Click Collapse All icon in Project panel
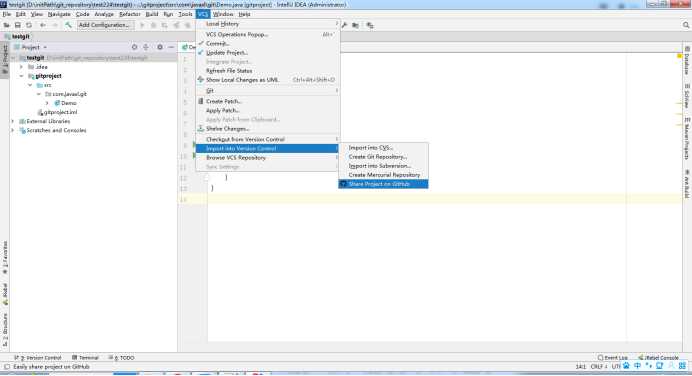Viewport: 692px width, 376px height. 146,47
